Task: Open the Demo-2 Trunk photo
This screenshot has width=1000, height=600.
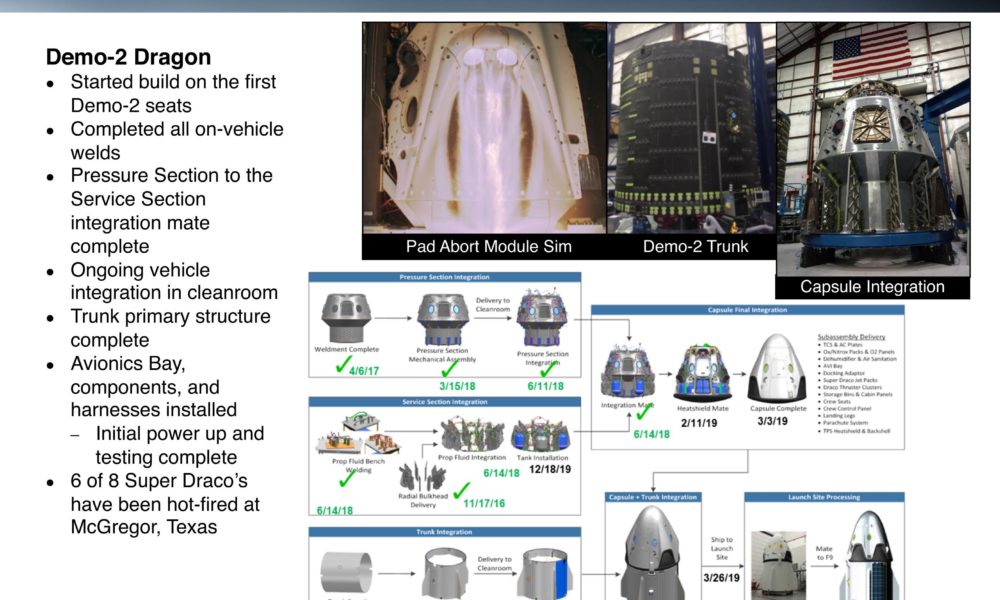Action: click(x=692, y=128)
